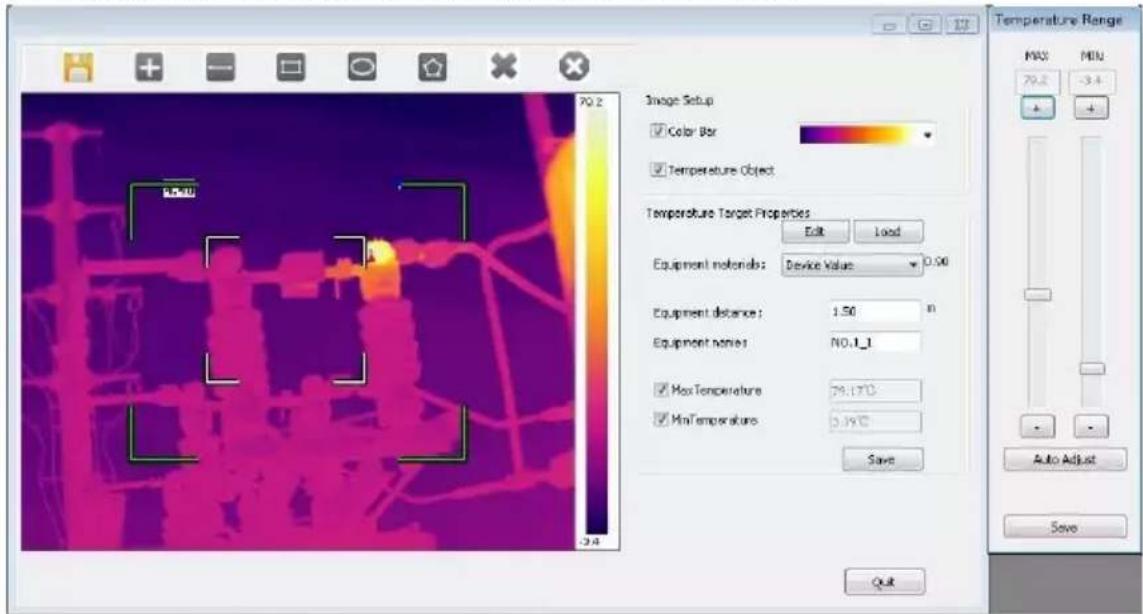Click the window restore button

point(925,25)
